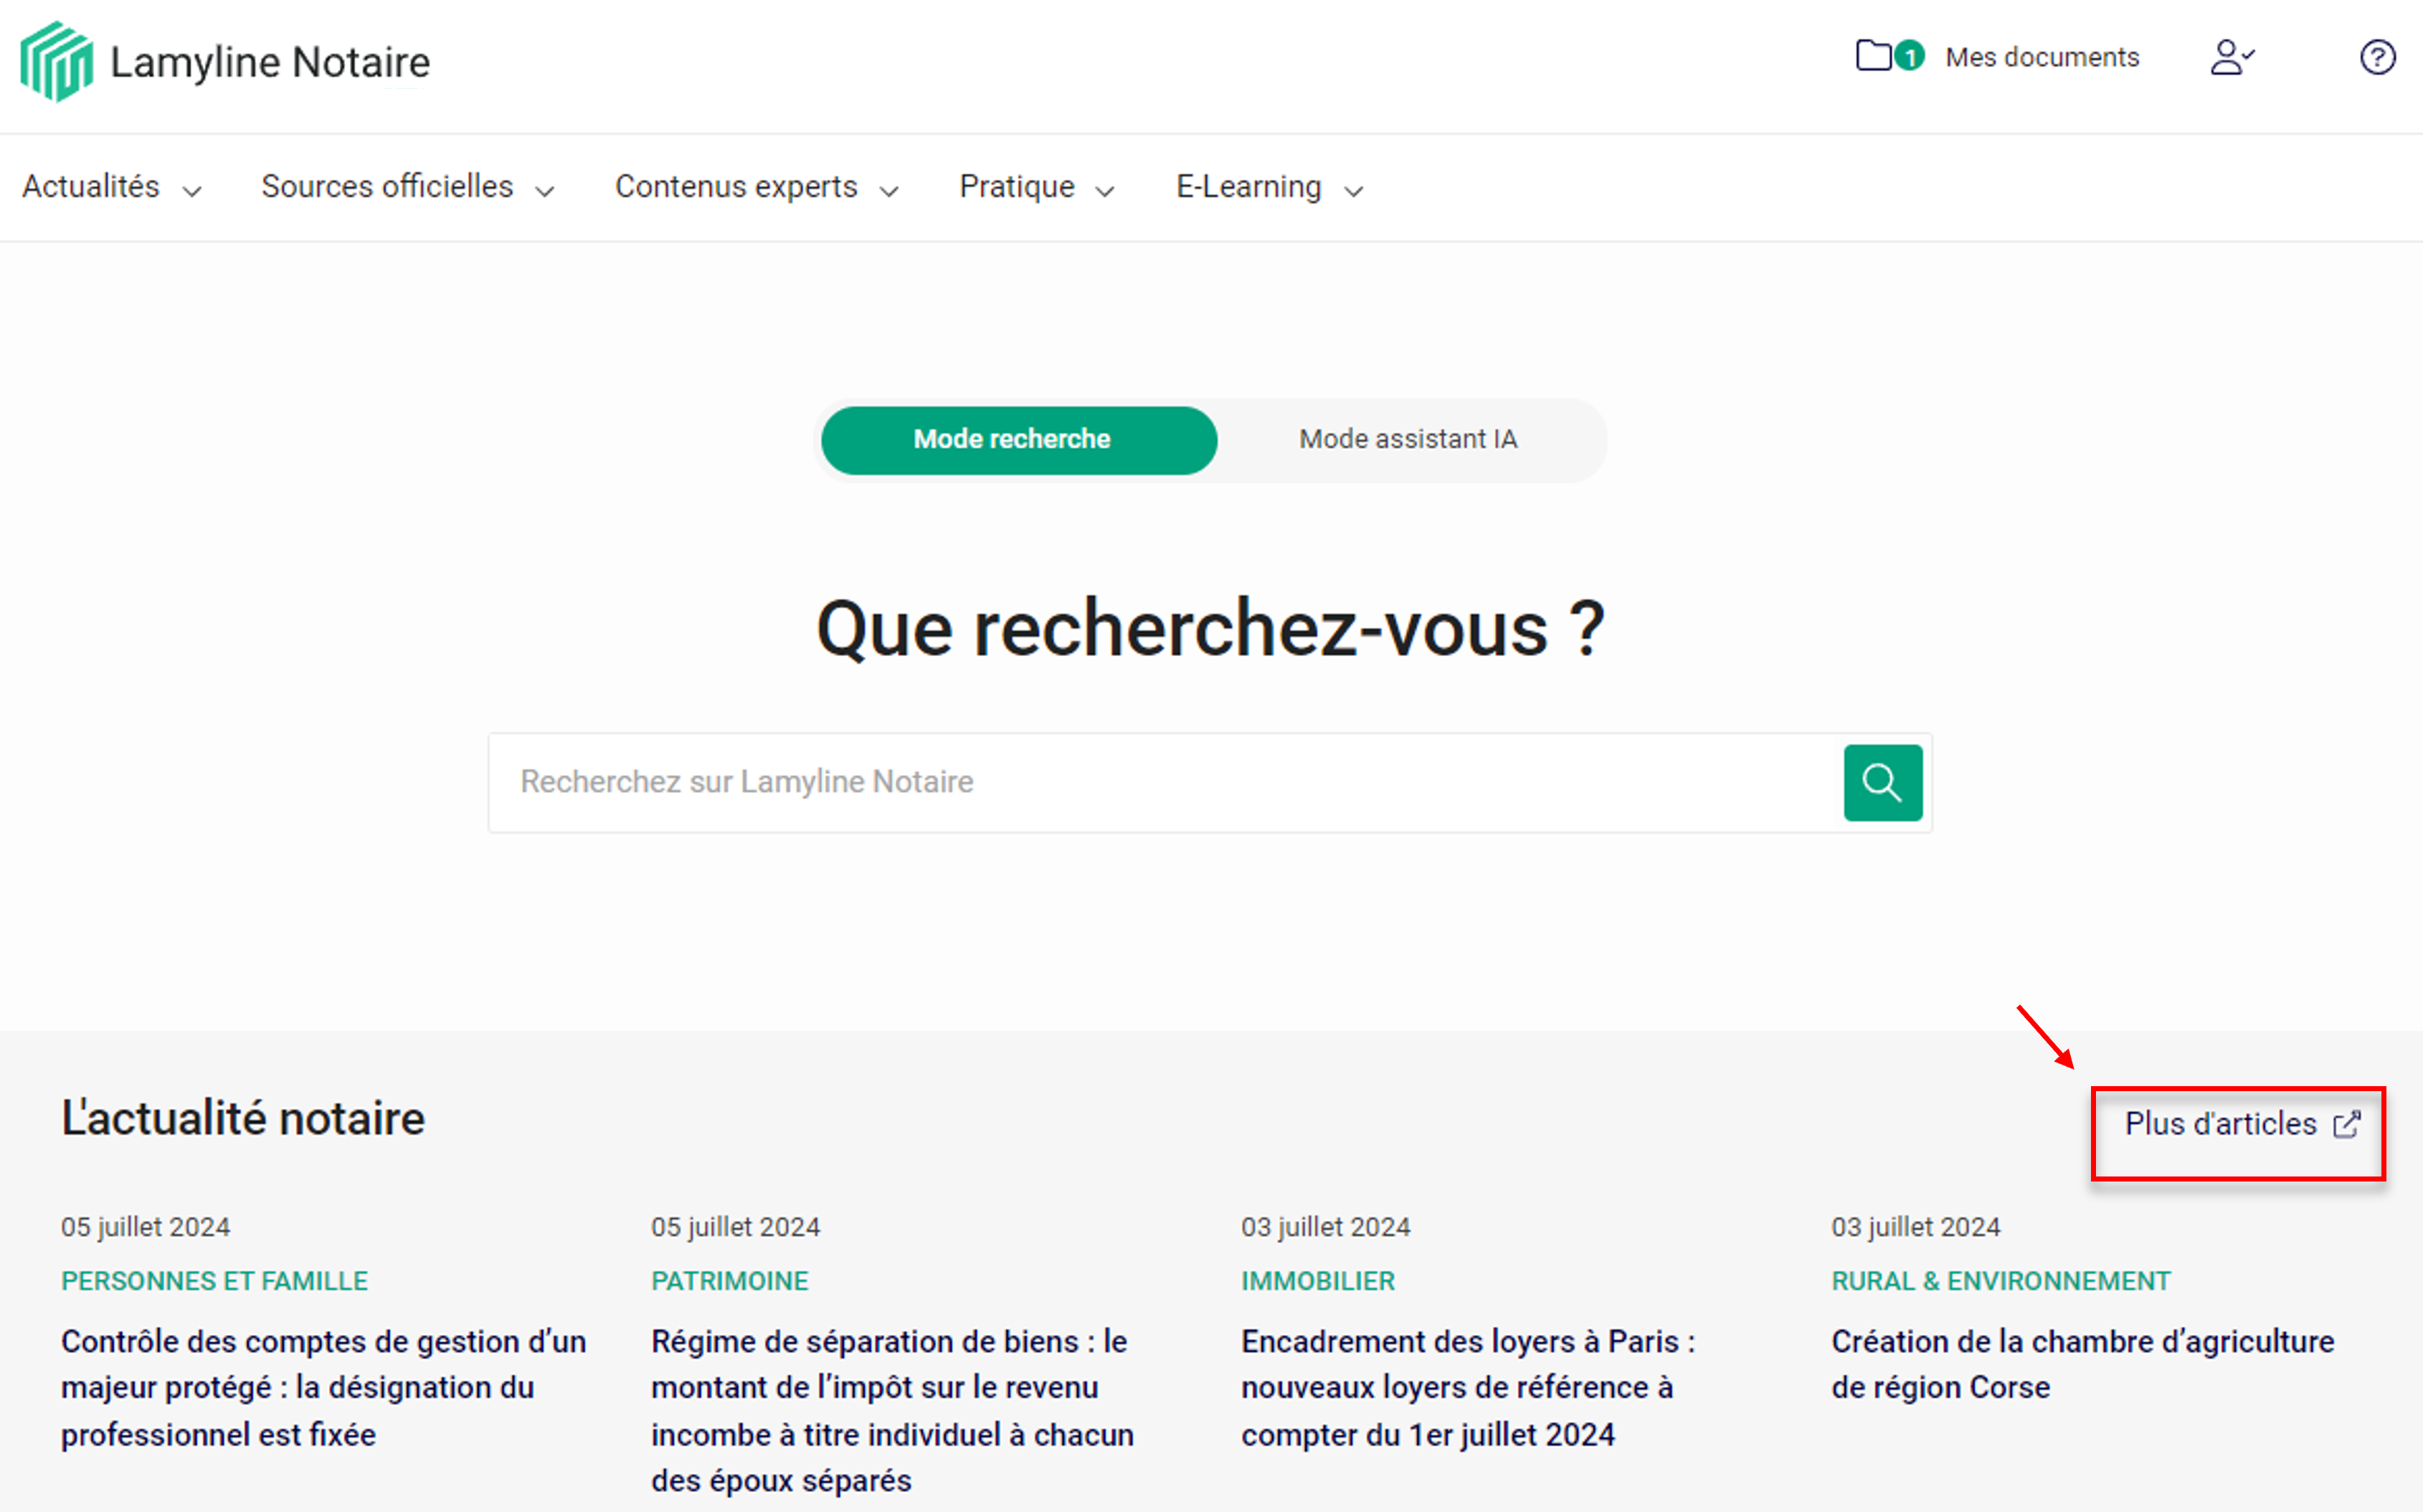Click the Mes documents link
This screenshot has height=1512, width=2423.
click(x=2041, y=57)
